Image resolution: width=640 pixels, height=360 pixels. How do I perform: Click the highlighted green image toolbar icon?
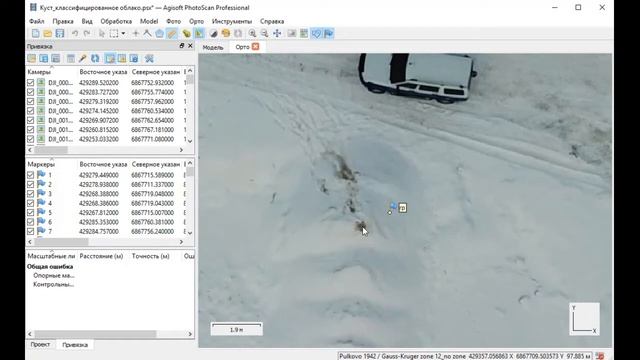tap(199, 33)
